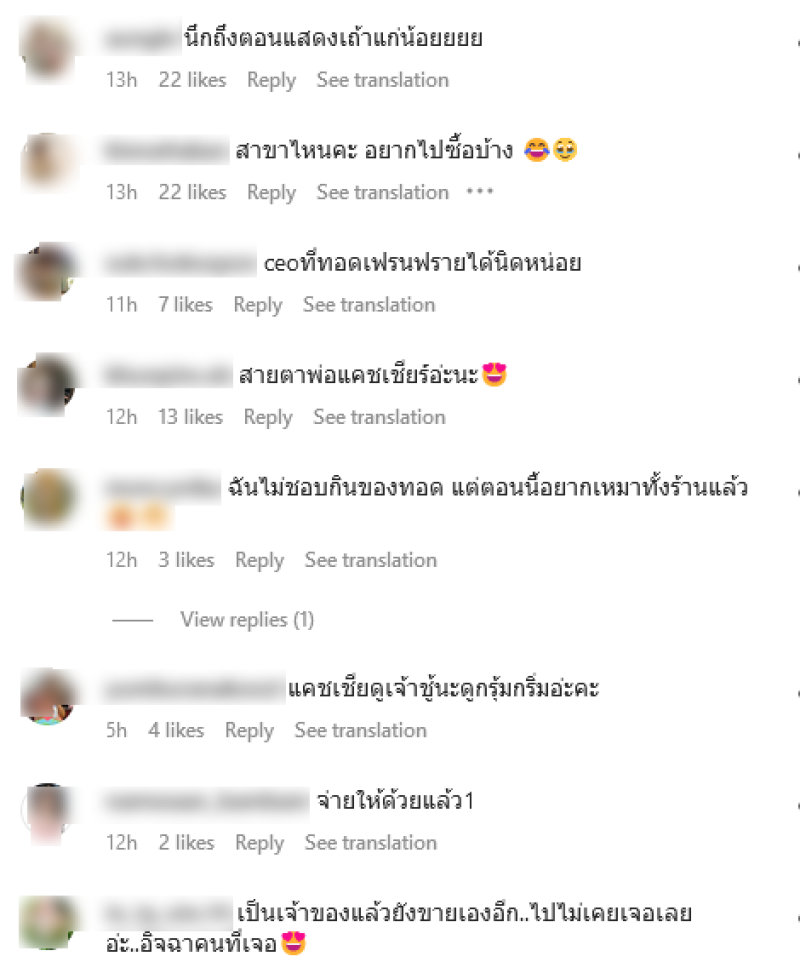View the 7 likes list

point(185,304)
